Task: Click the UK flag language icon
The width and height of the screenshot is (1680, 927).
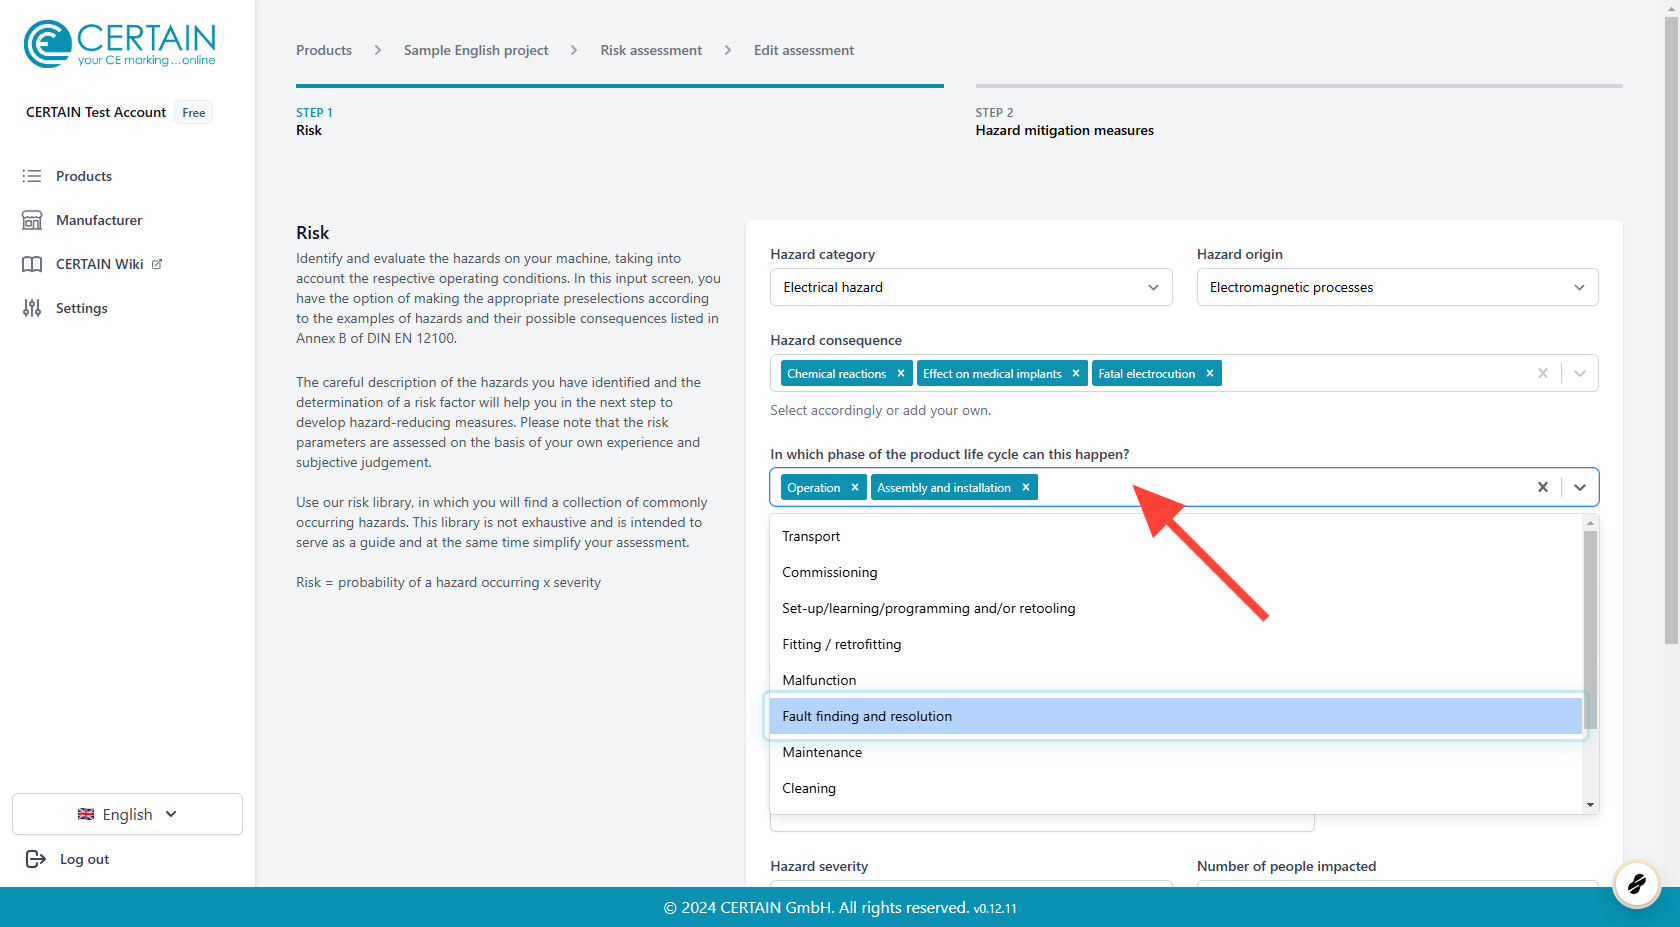Action: point(86,814)
